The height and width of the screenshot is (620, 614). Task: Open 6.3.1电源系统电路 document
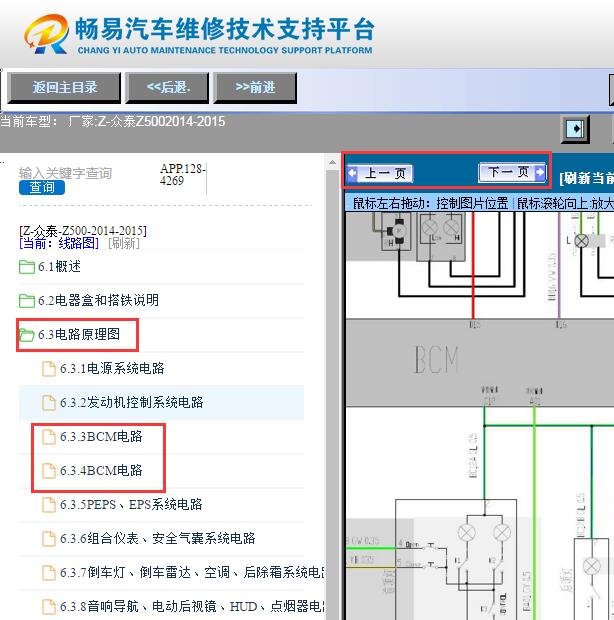point(112,369)
